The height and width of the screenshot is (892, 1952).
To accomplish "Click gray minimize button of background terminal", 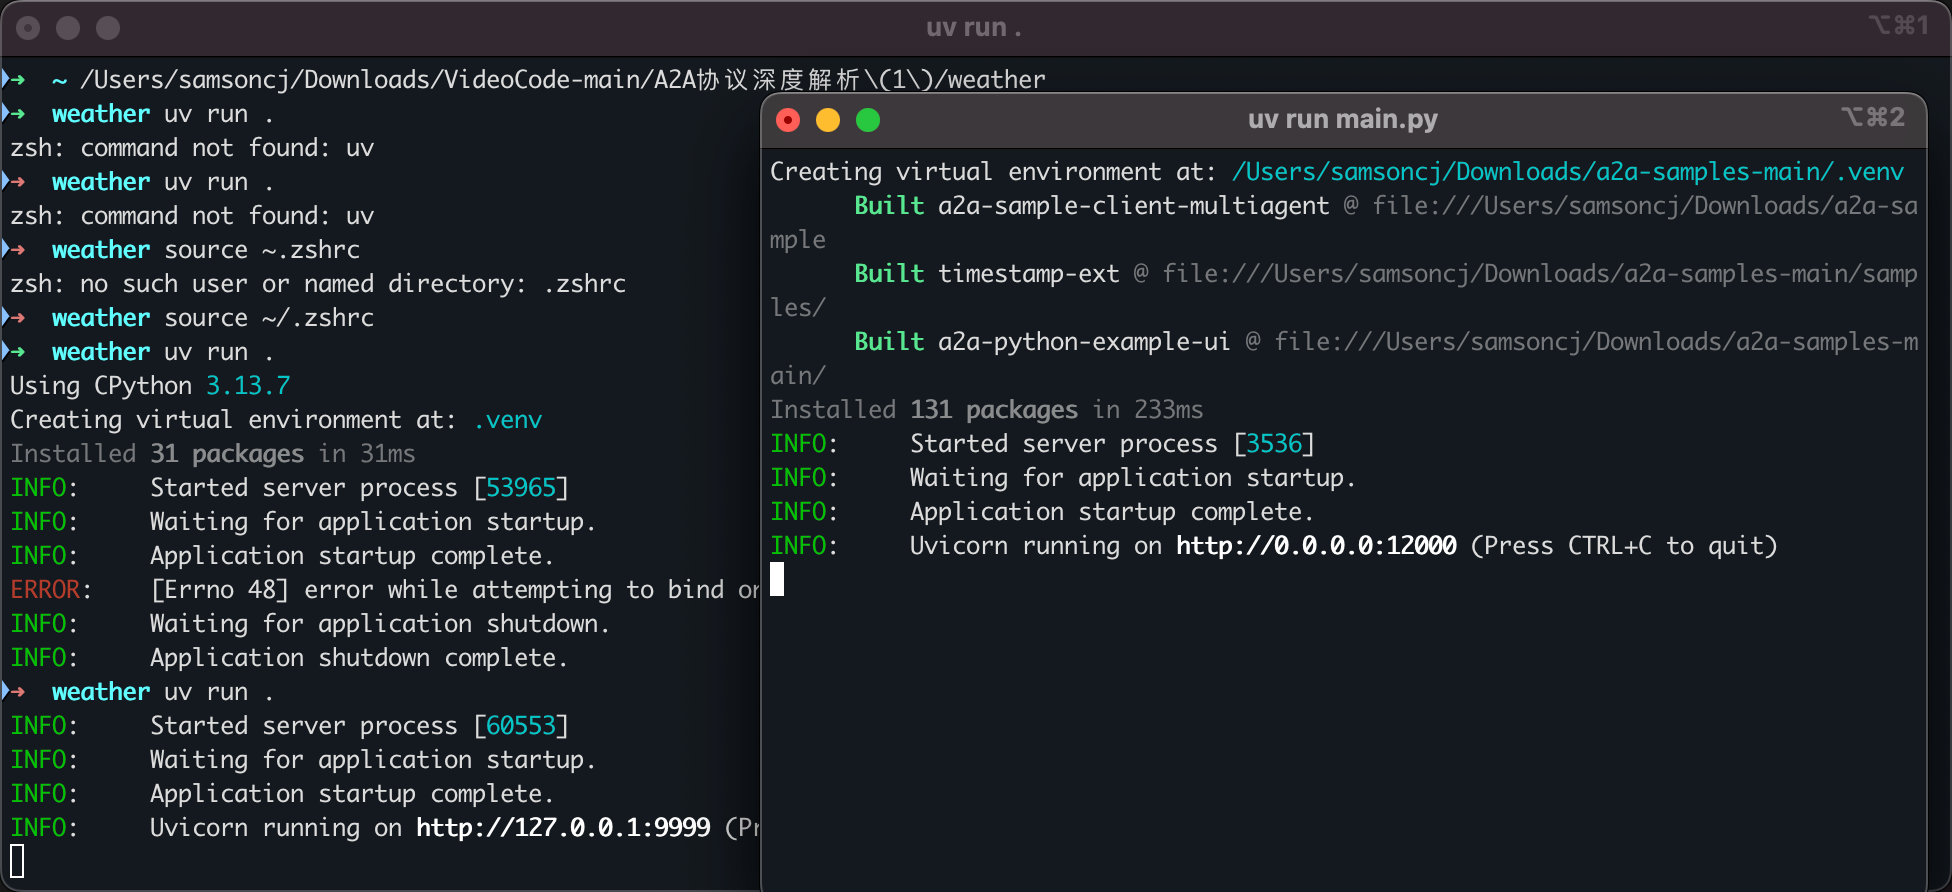I will (x=68, y=28).
